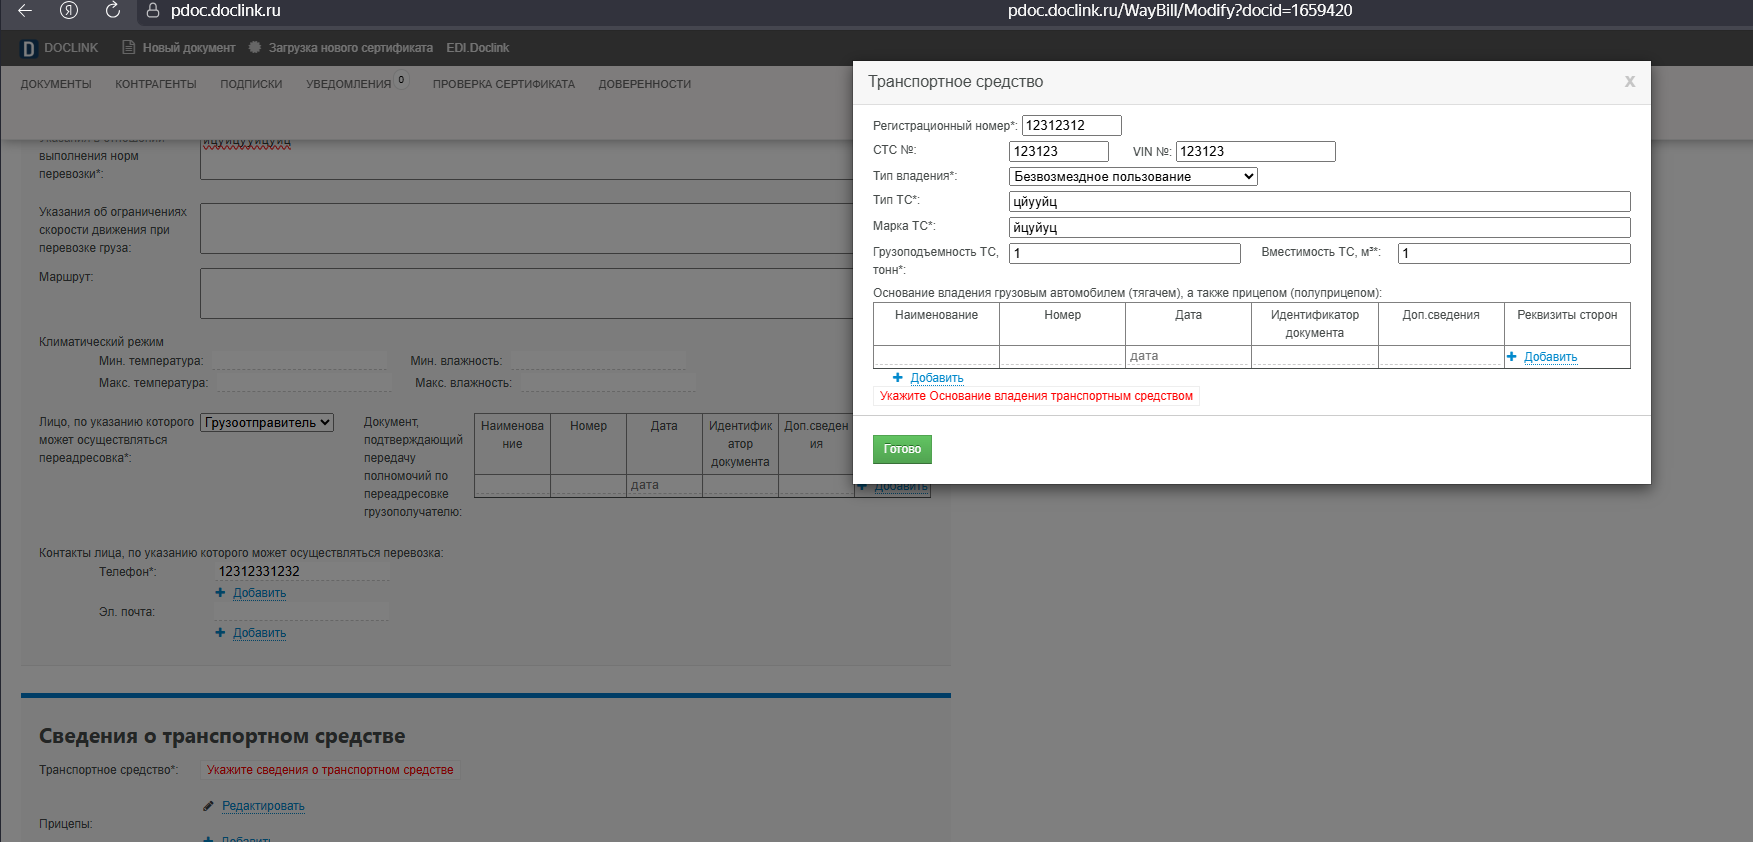
Task: Add another phone via Добавить link
Action: 260,593
